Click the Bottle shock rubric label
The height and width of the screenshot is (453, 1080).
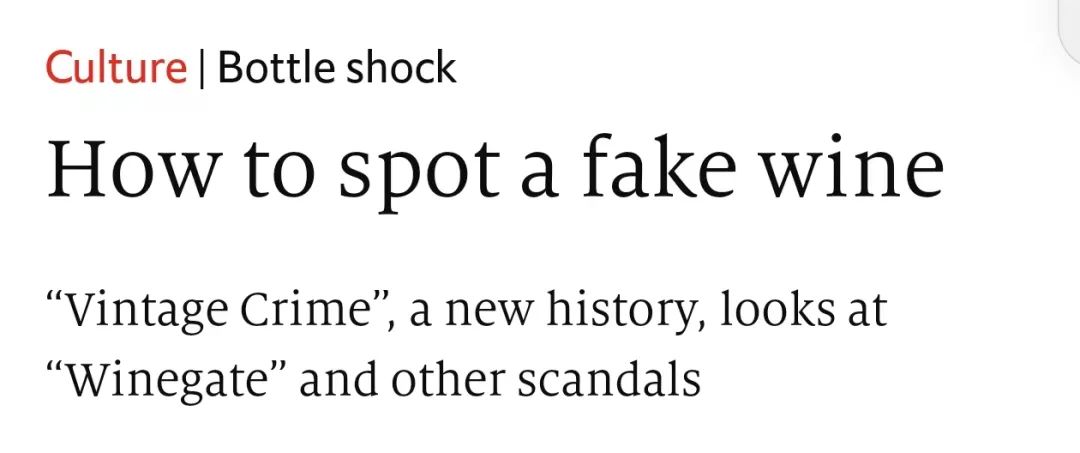[x=337, y=68]
